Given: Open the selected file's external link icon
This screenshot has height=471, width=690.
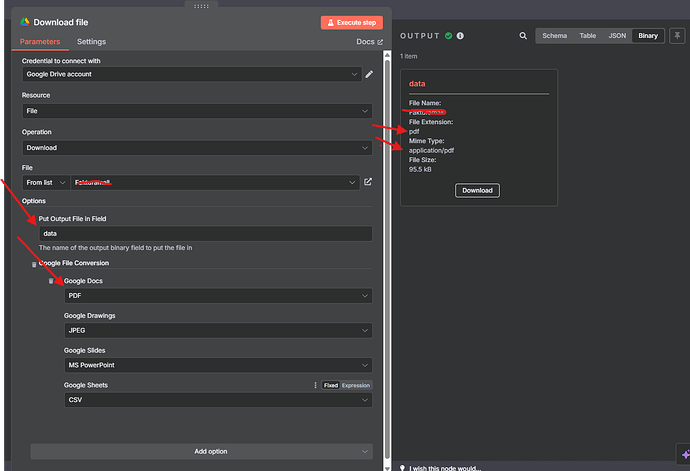Looking at the screenshot, I should pos(368,182).
